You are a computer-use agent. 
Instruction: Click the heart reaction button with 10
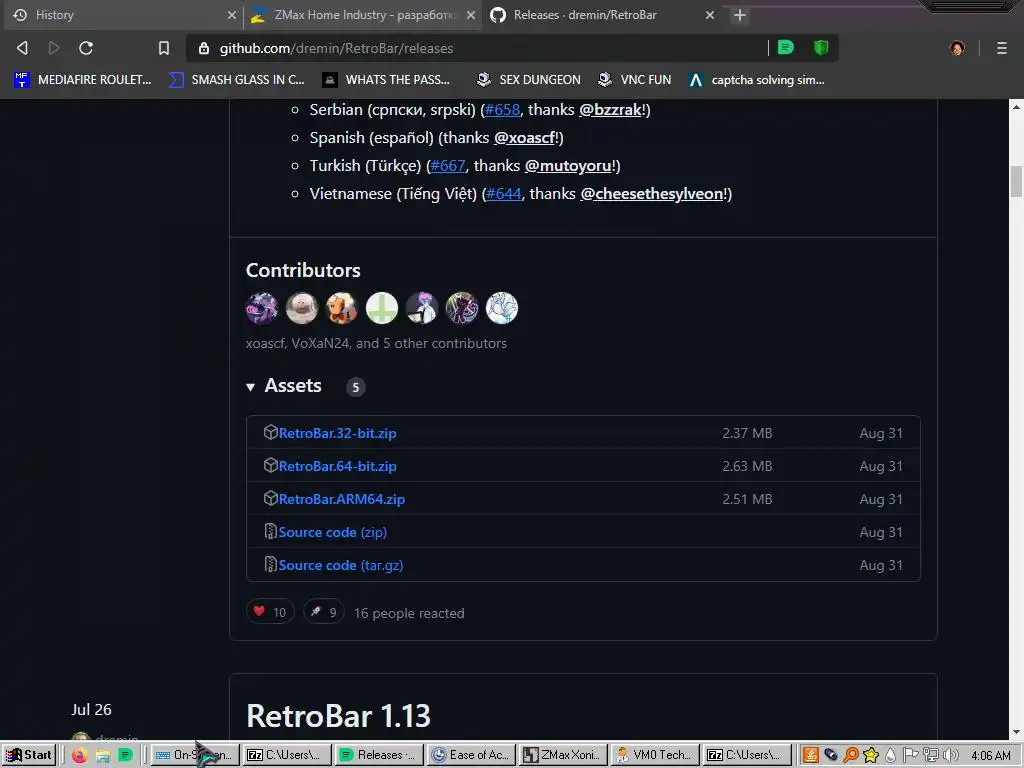point(270,612)
